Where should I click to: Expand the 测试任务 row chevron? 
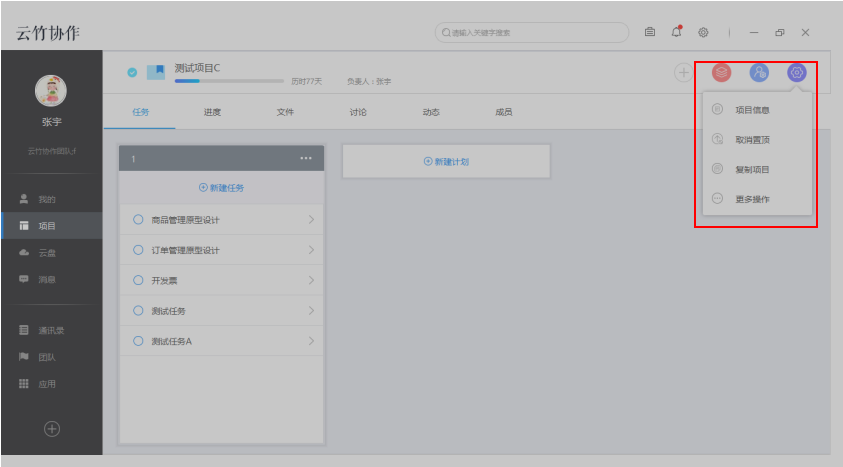click(311, 311)
